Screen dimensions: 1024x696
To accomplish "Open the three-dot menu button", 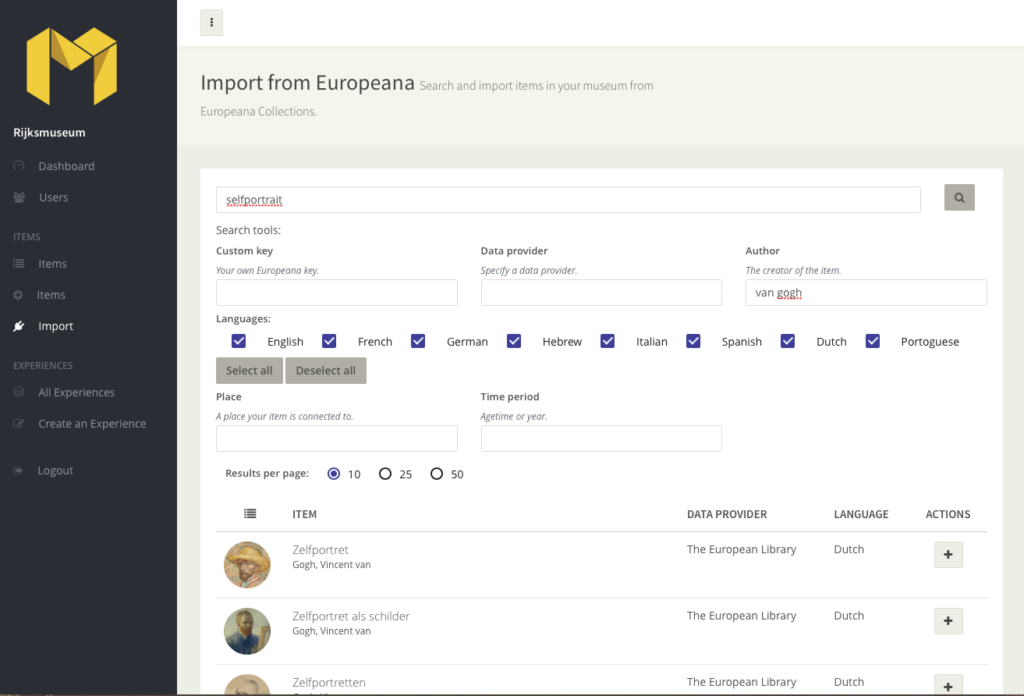I will [212, 23].
